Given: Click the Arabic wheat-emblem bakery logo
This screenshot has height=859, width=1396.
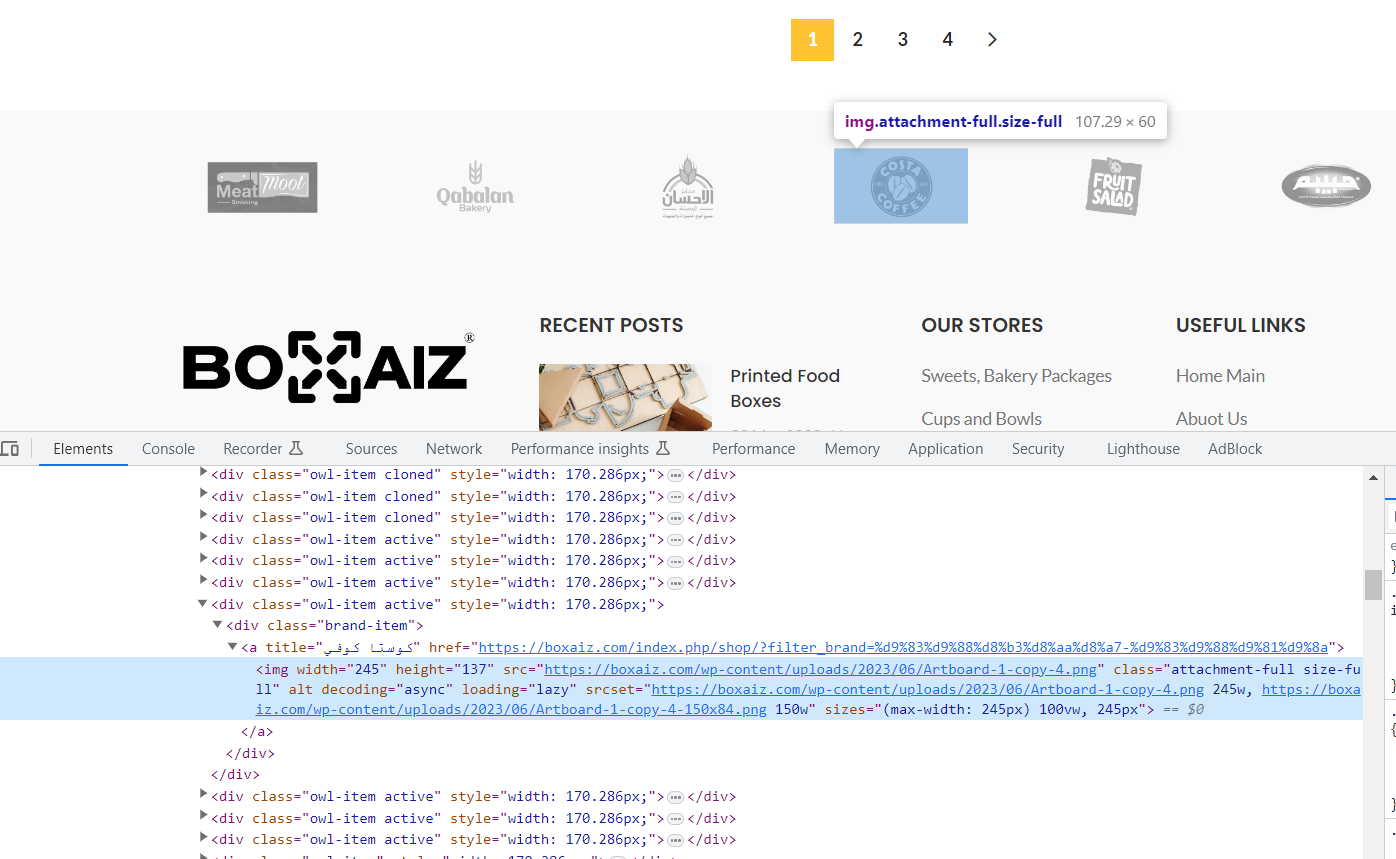Looking at the screenshot, I should [688, 187].
